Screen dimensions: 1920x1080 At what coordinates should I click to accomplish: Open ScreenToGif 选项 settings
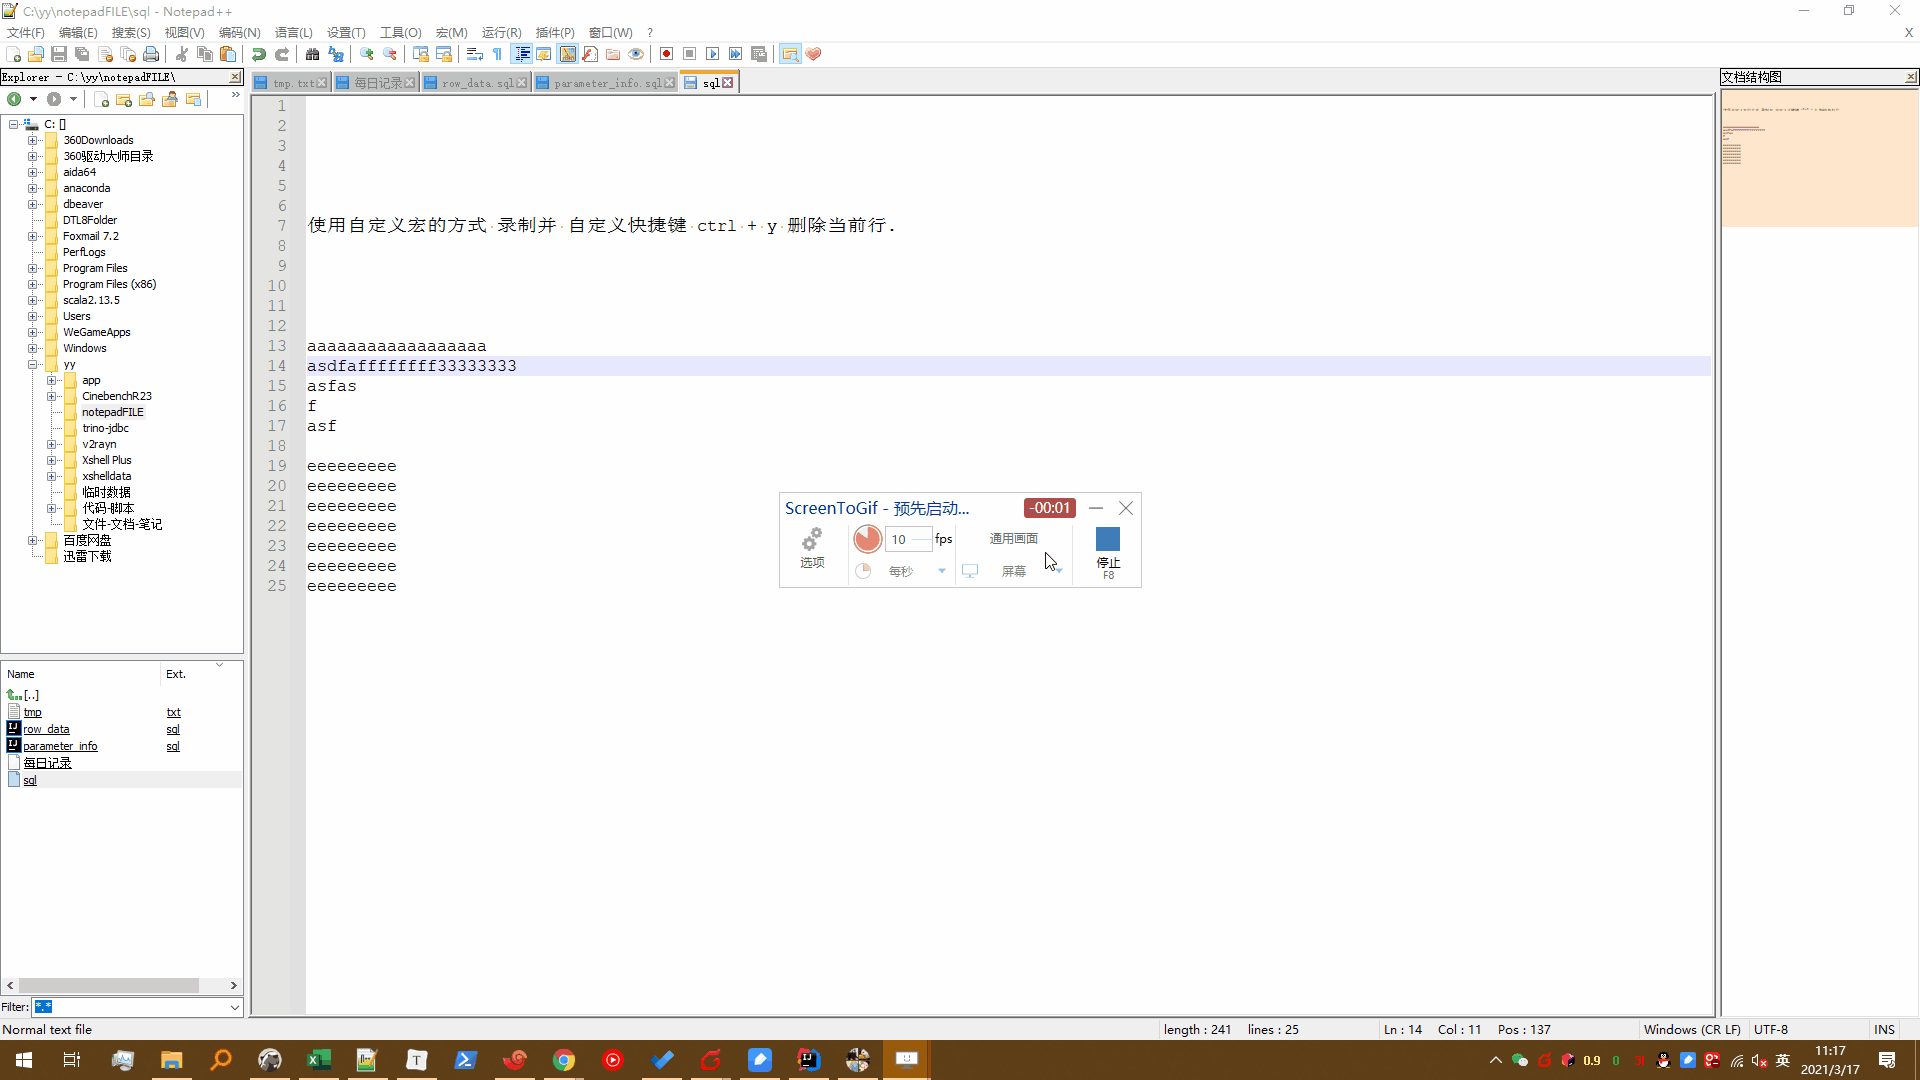click(812, 548)
